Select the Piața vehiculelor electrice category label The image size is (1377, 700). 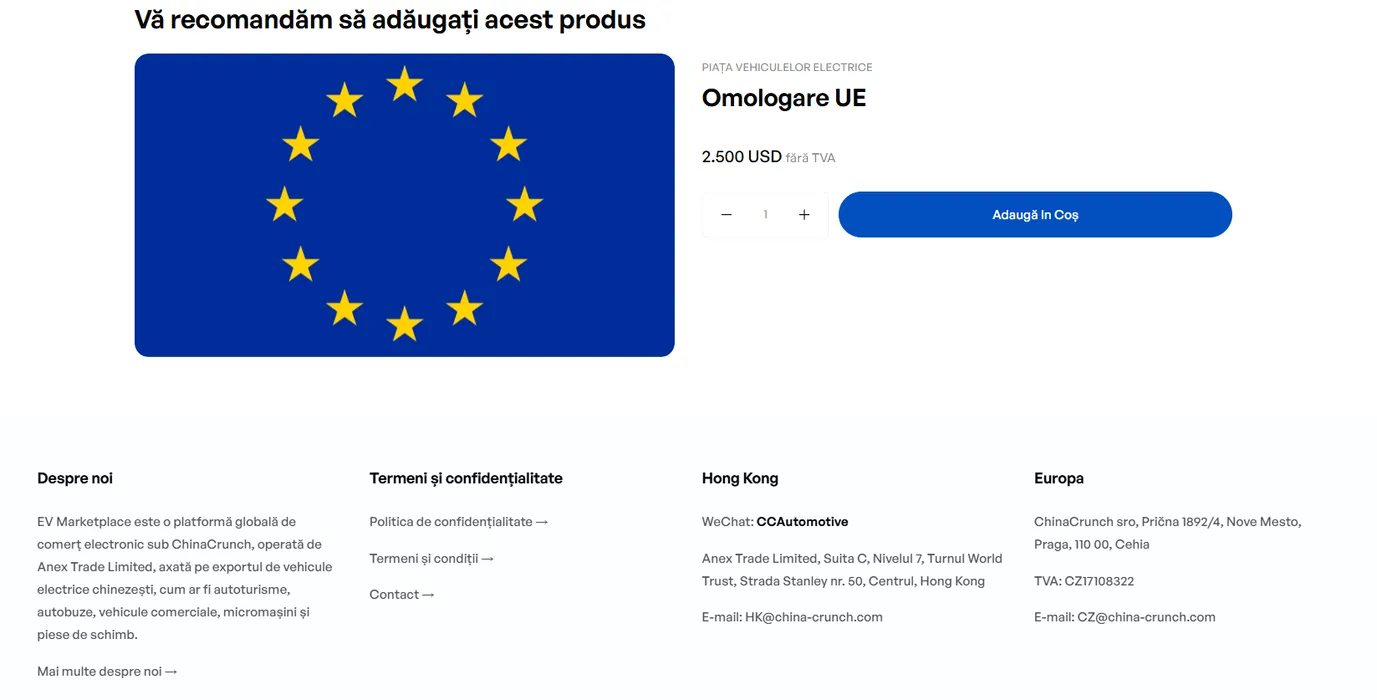[787, 67]
